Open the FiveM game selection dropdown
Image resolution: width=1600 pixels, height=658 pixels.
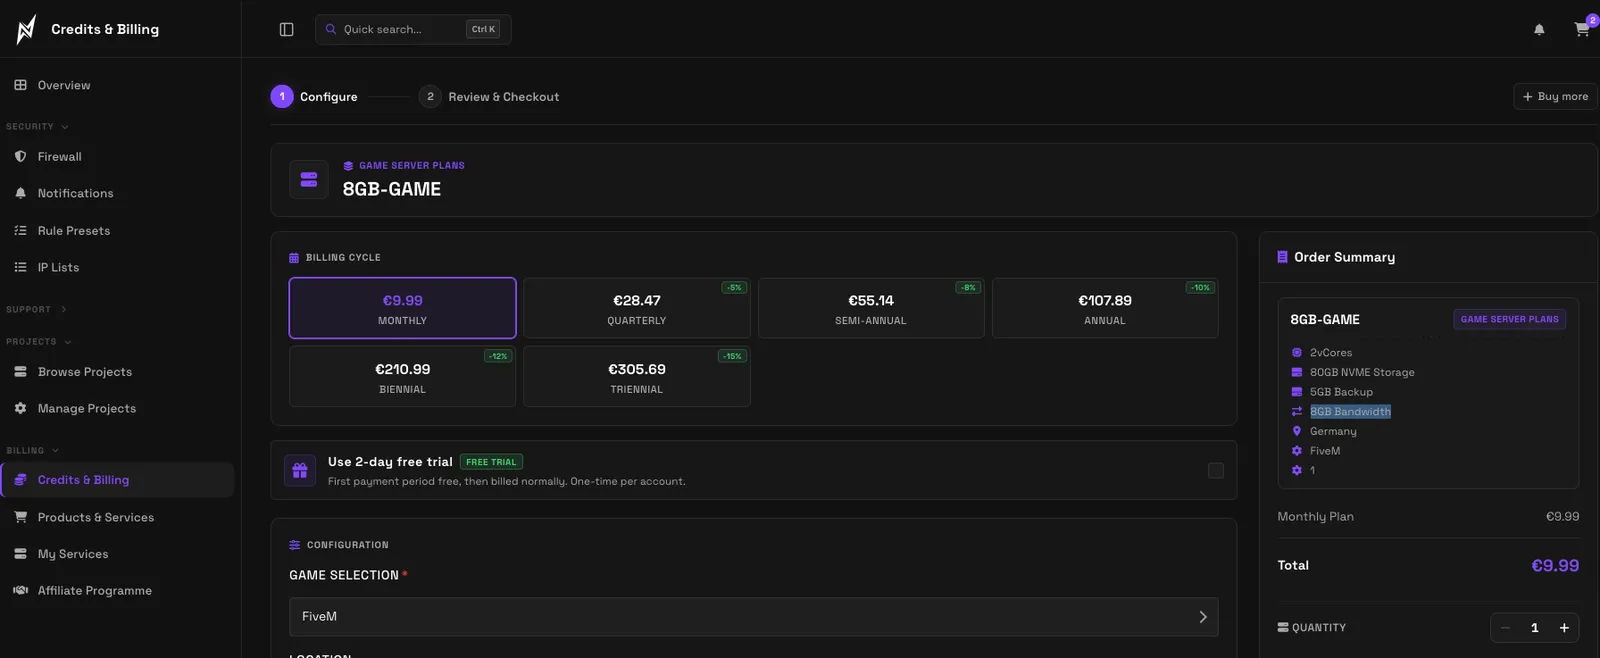(754, 616)
